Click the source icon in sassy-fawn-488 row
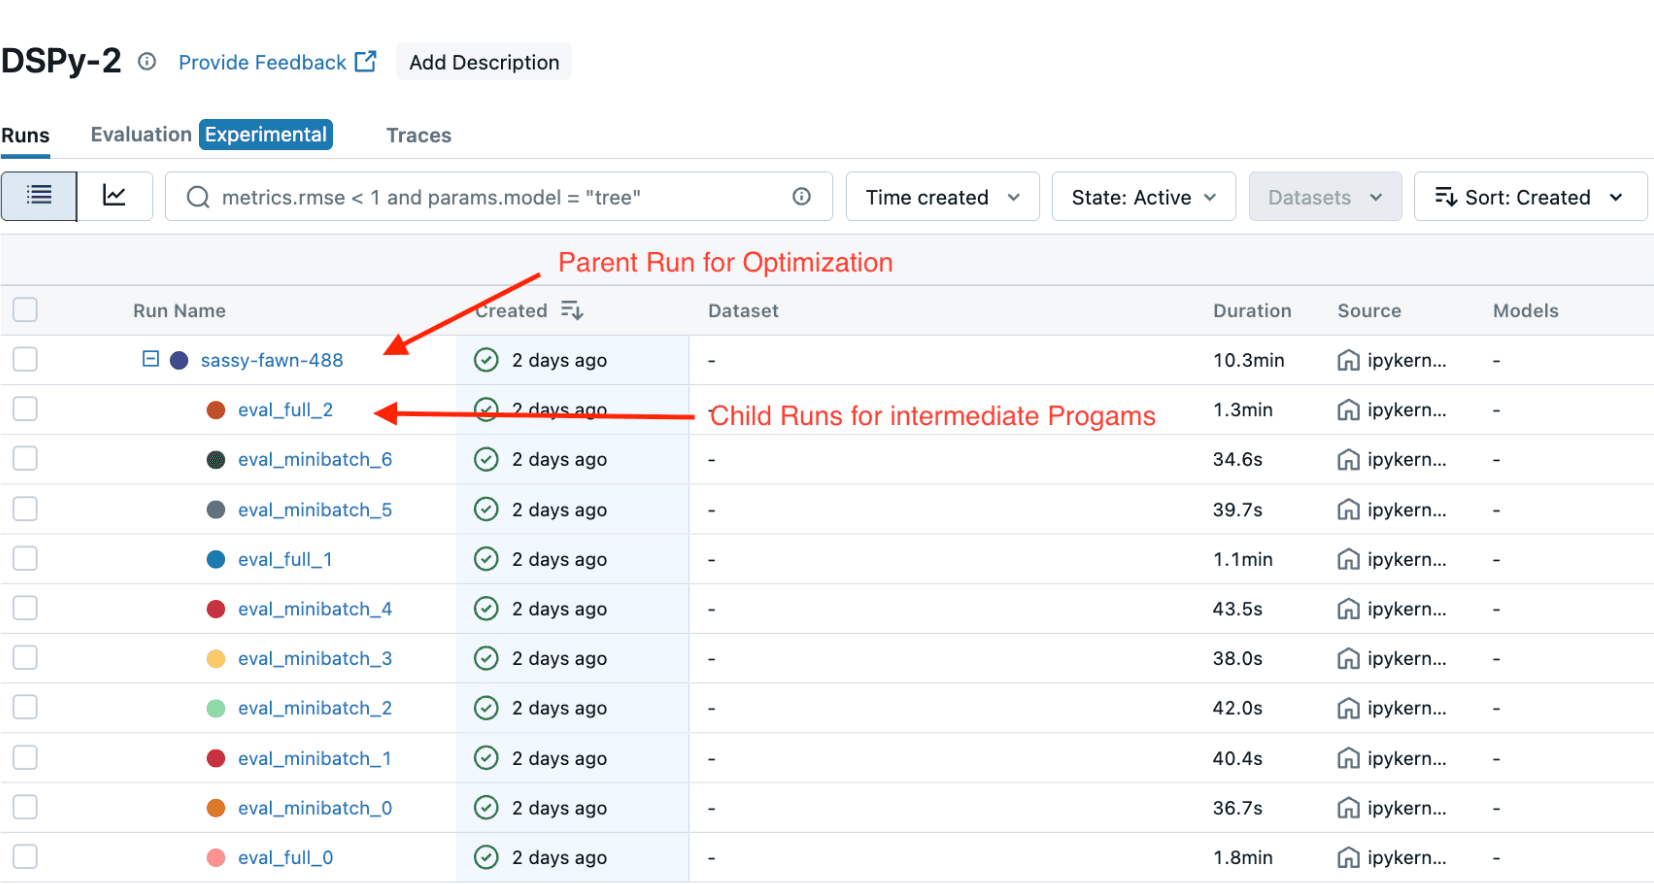 click(1348, 360)
